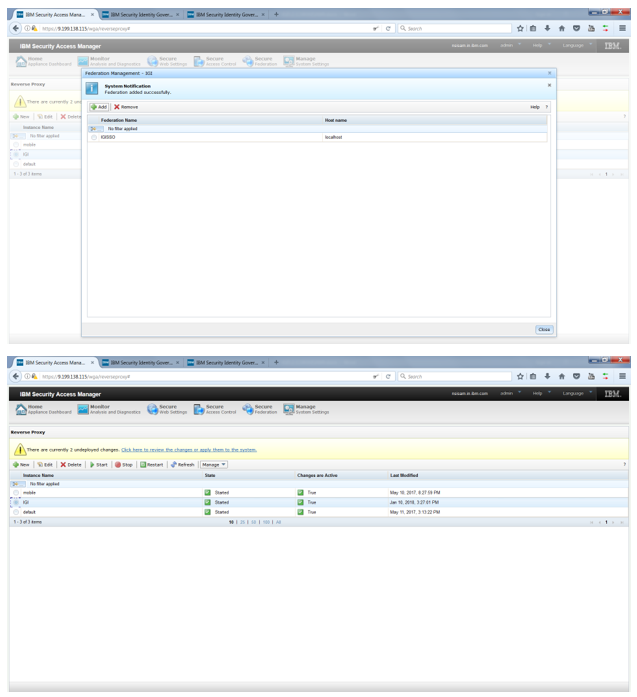The height and width of the screenshot is (697, 637).
Task: Open the Pocket icon in lower browser toolbar
Action: (576, 376)
